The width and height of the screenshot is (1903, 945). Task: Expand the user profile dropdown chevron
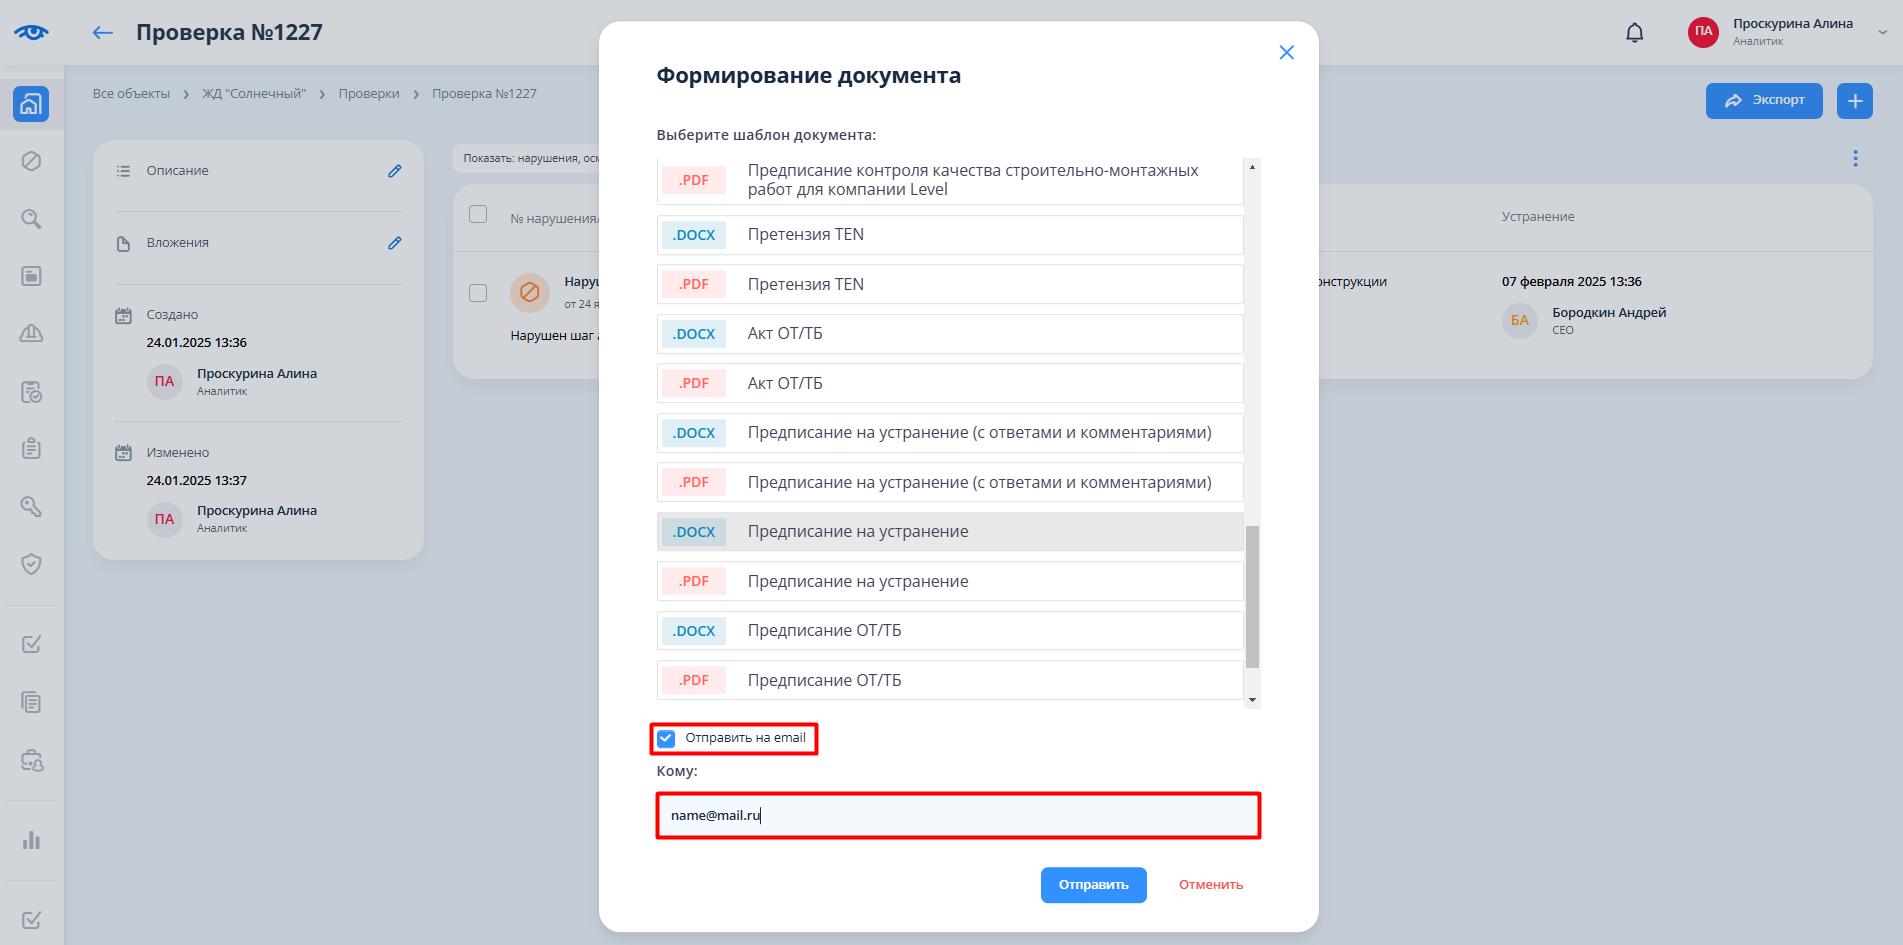coord(1882,32)
